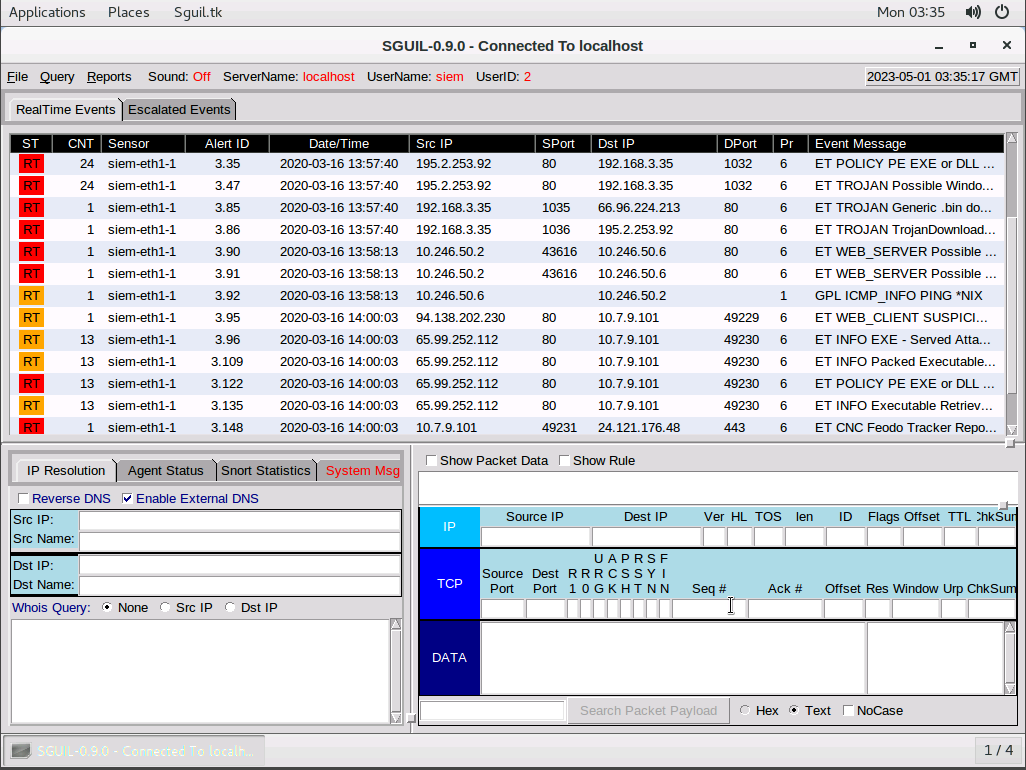The height and width of the screenshot is (770, 1026).
Task: Set Whois Query to Src IP
Action: coord(165,608)
